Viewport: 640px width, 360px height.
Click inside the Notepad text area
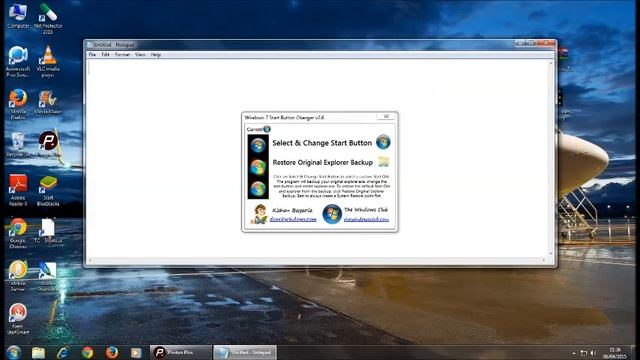click(x=318, y=158)
